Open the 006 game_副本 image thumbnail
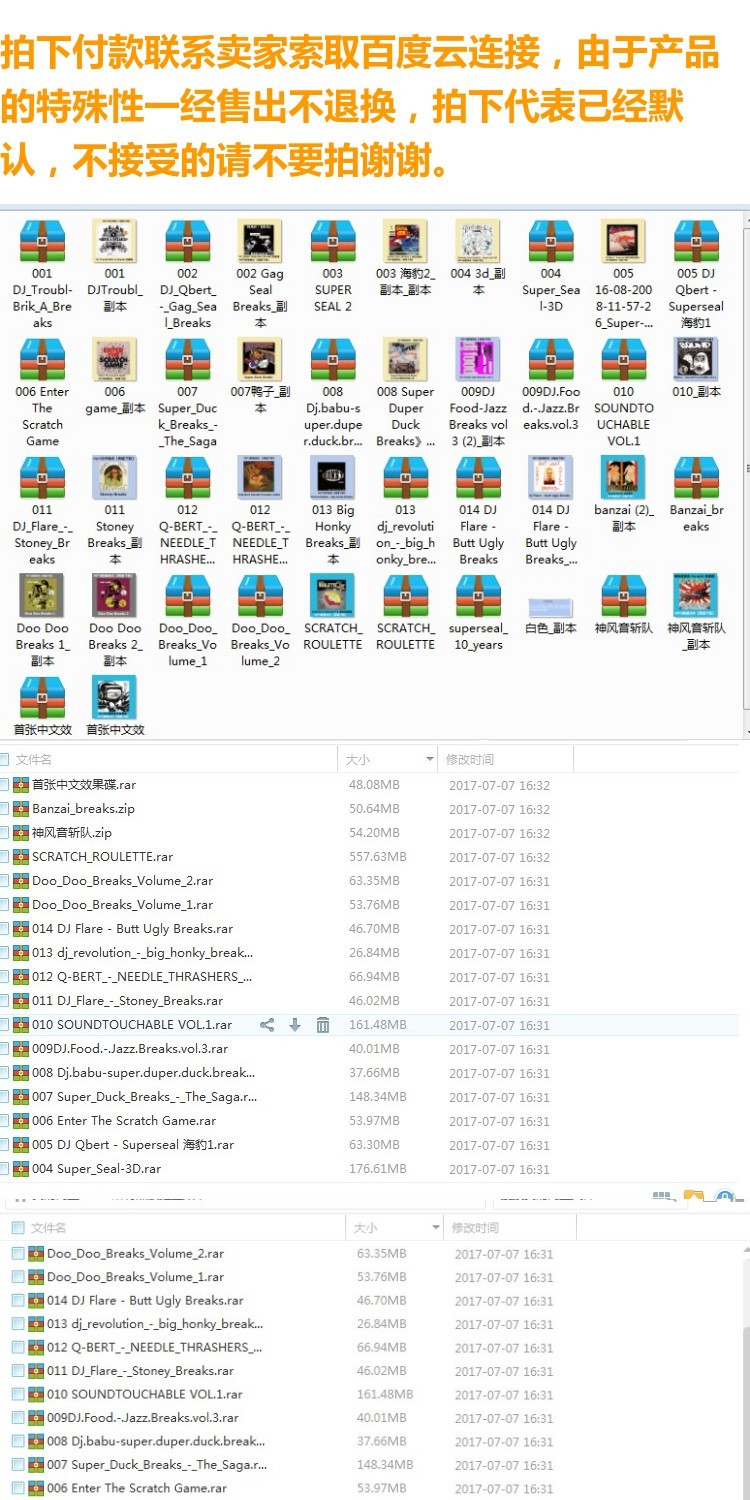The width and height of the screenshot is (750, 1500). 115,360
